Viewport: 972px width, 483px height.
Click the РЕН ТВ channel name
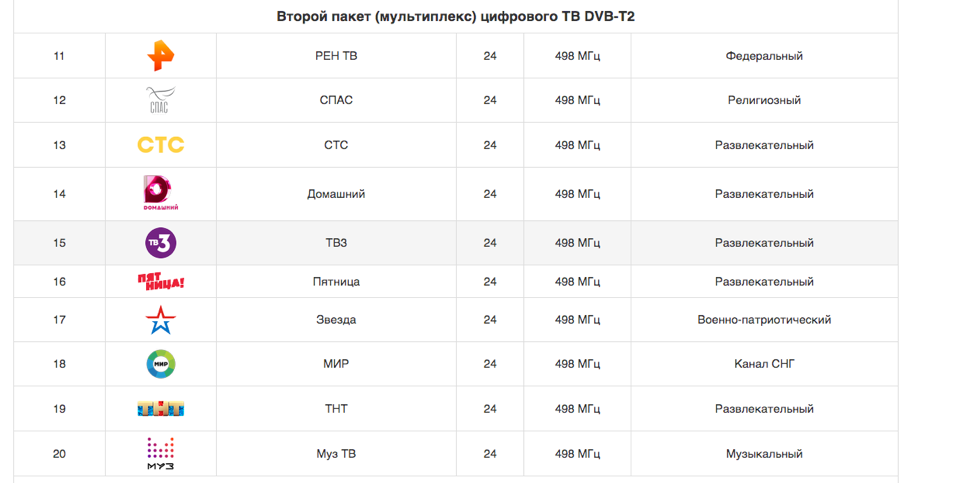336,56
